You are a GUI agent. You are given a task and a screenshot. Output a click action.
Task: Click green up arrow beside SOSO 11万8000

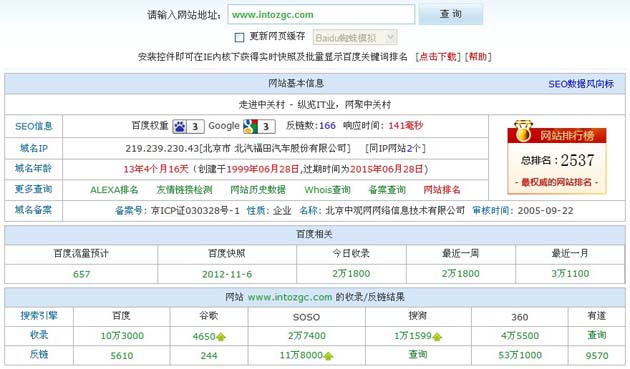(328, 356)
